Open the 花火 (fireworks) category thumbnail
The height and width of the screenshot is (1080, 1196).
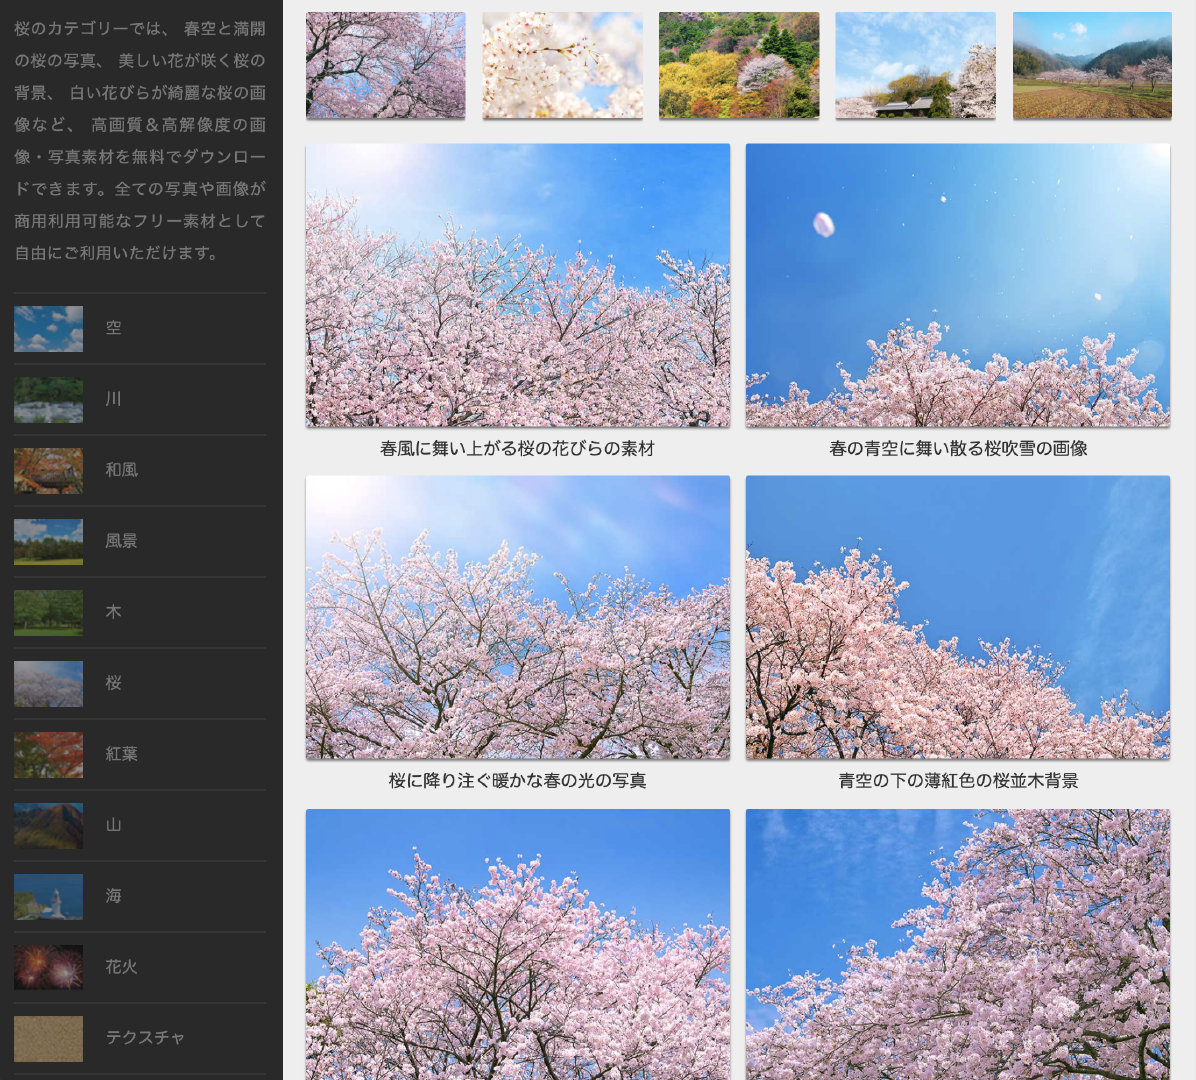48,968
